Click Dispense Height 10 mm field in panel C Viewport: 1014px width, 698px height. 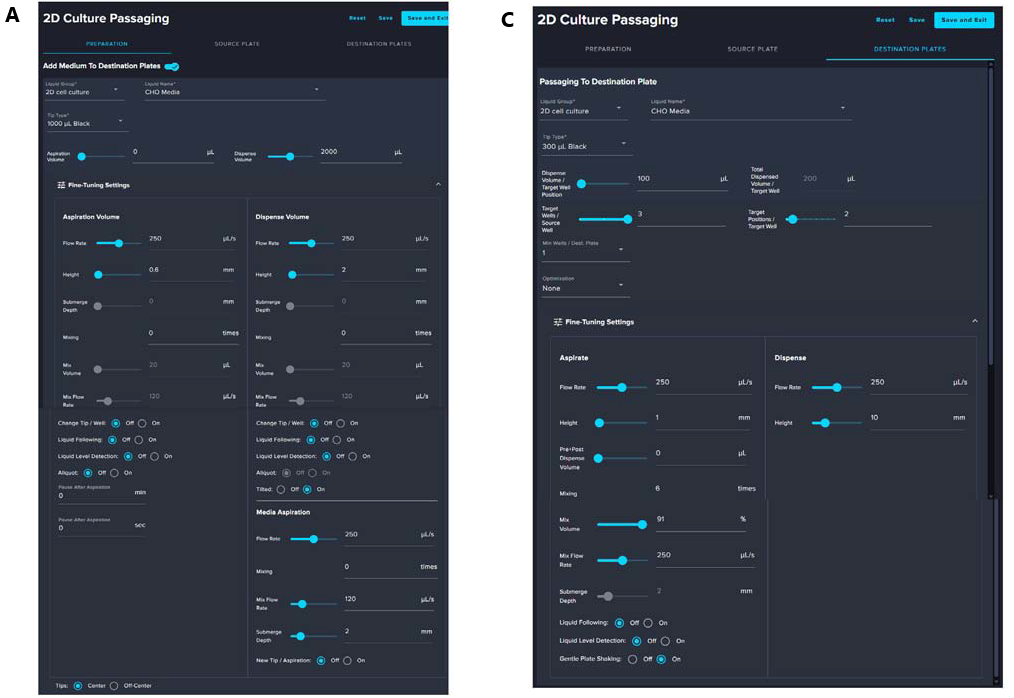tap(918, 420)
